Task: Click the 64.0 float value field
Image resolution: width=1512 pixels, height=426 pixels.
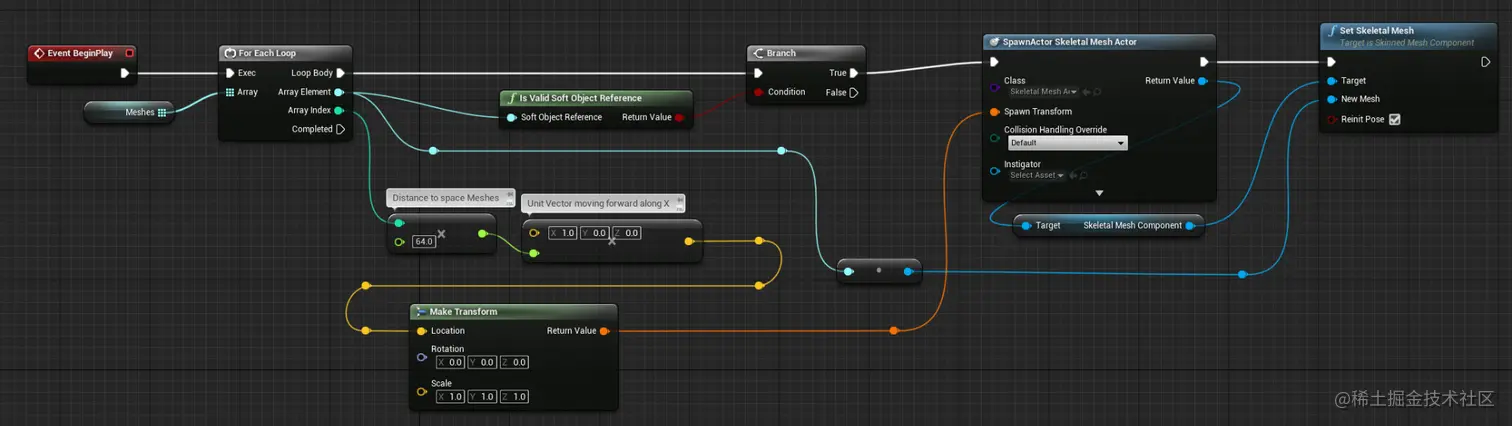Action: click(x=424, y=242)
